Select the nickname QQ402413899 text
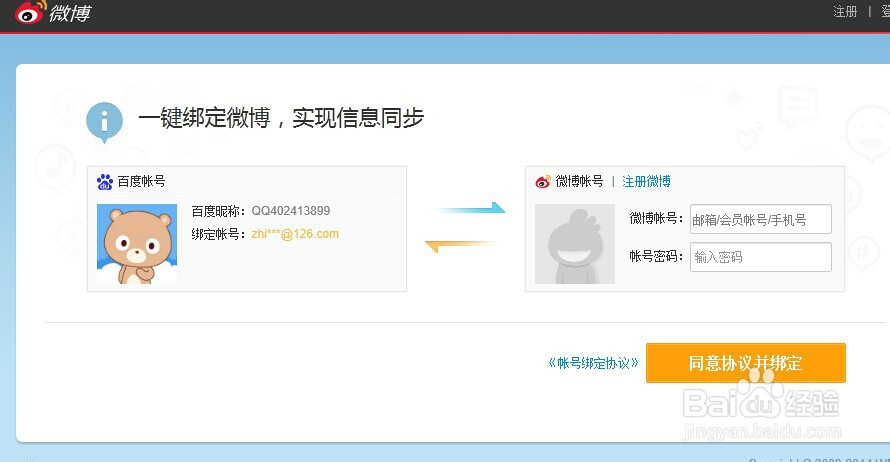Screen dimensions: 890x462 point(291,211)
